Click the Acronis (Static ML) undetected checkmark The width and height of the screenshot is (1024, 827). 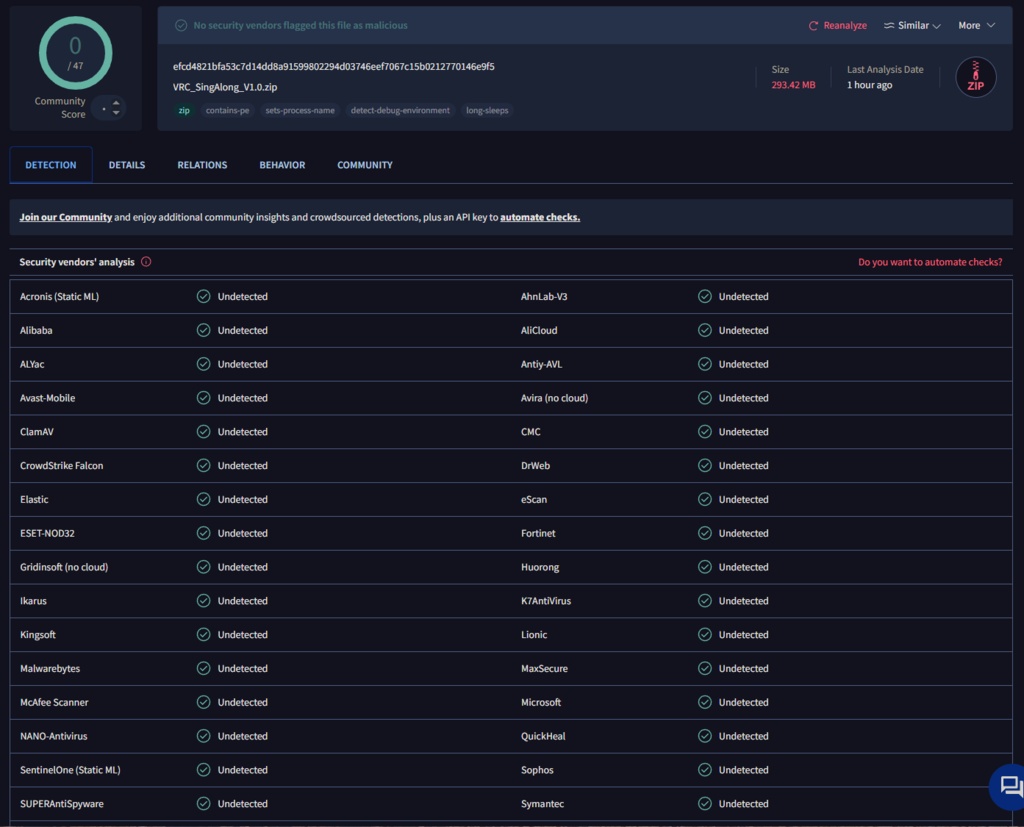point(204,297)
